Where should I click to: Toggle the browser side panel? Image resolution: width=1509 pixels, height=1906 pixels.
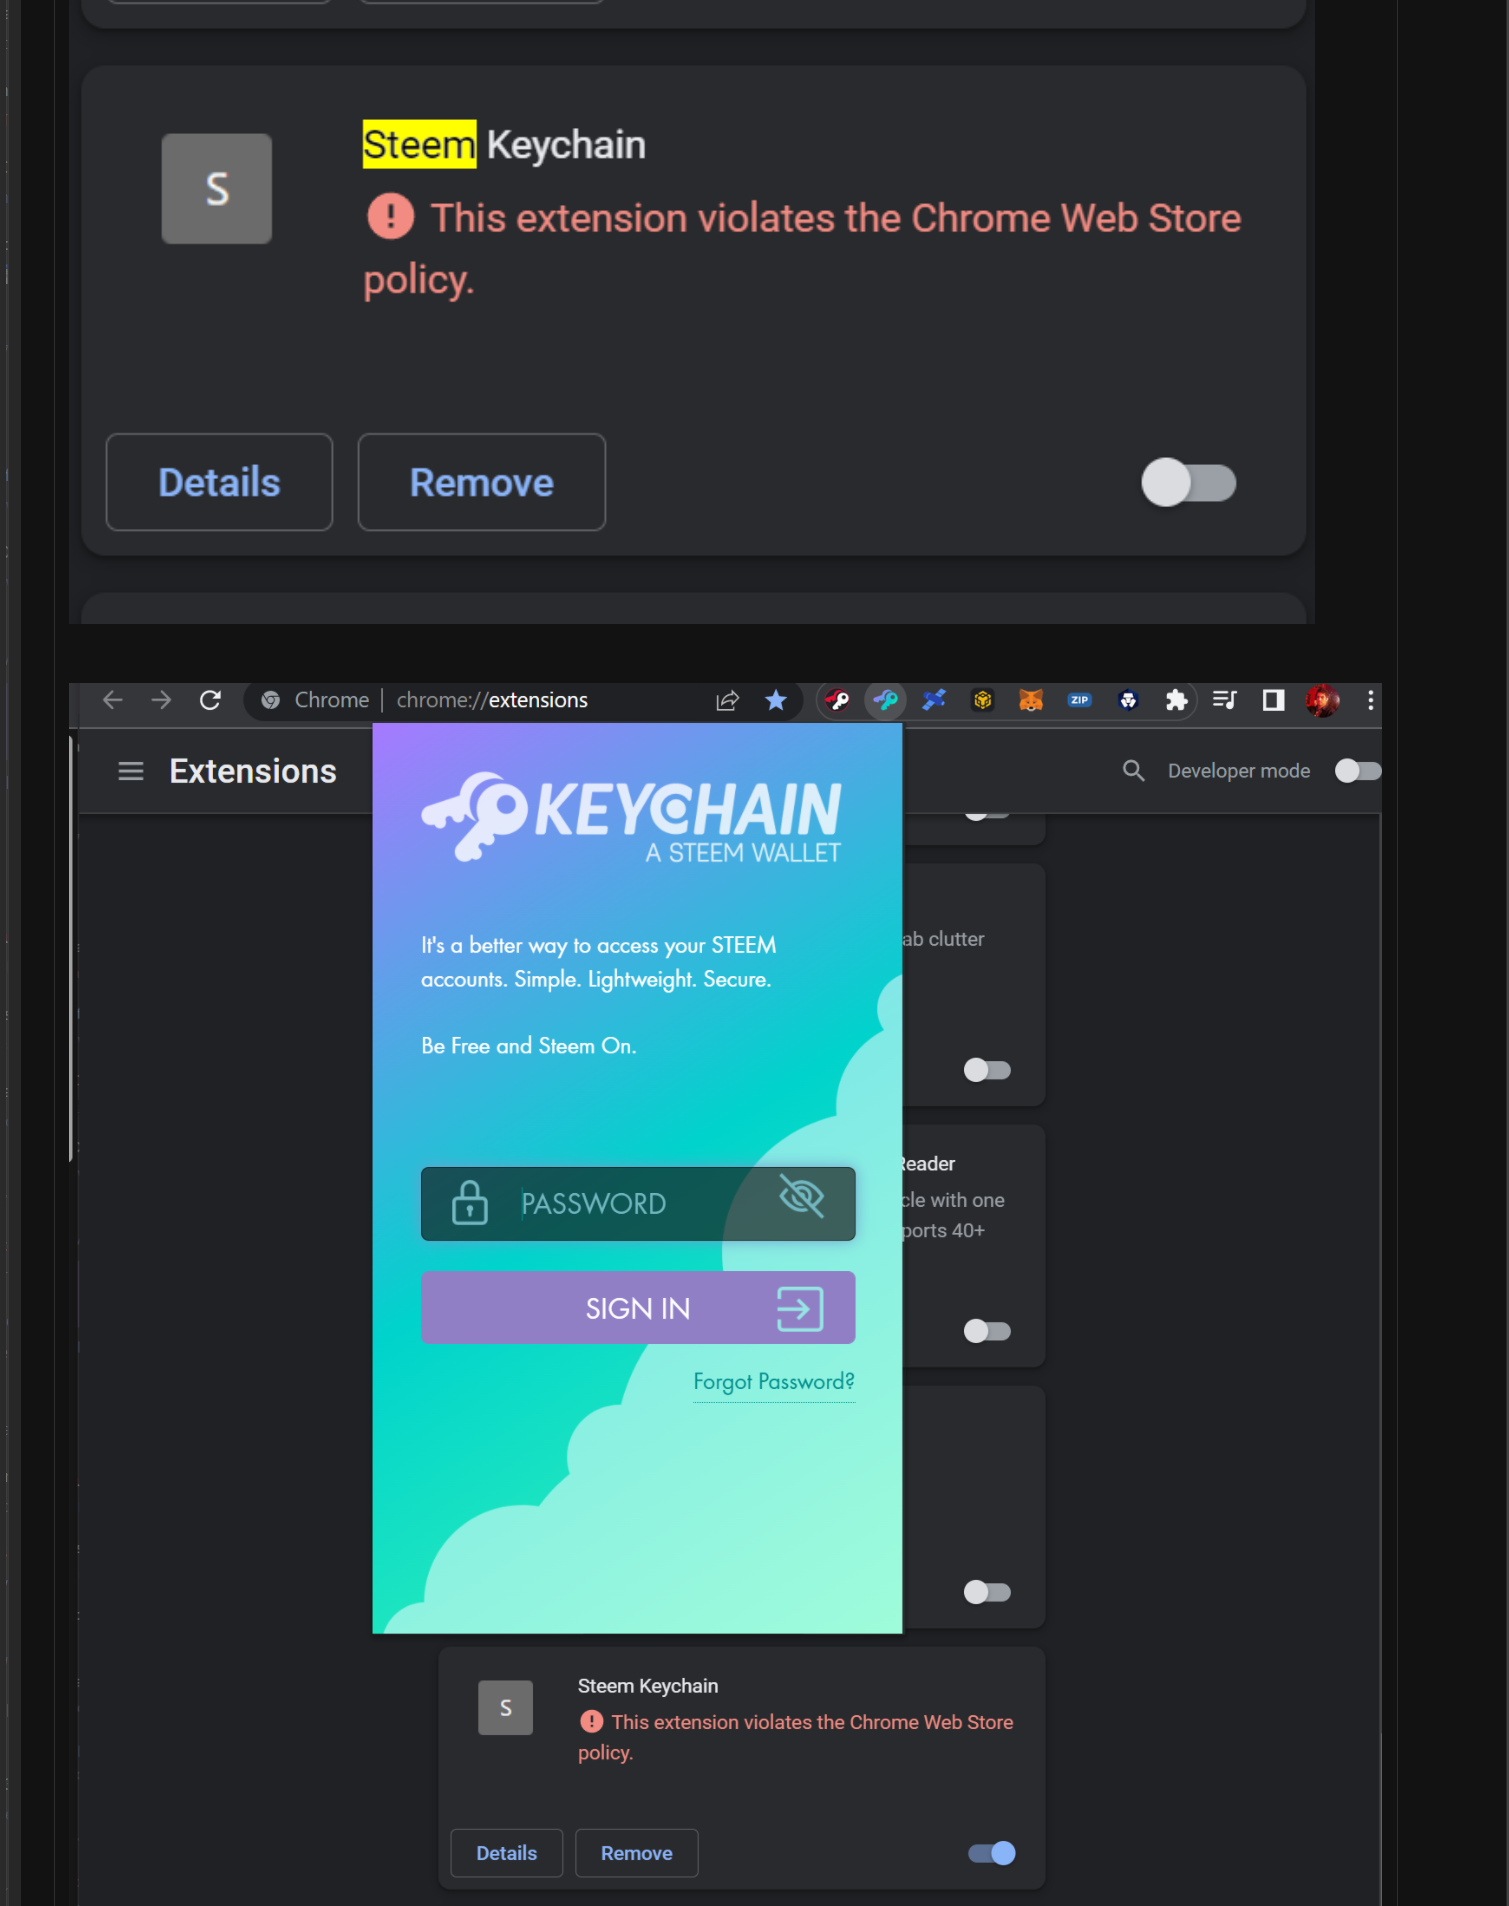1274,700
